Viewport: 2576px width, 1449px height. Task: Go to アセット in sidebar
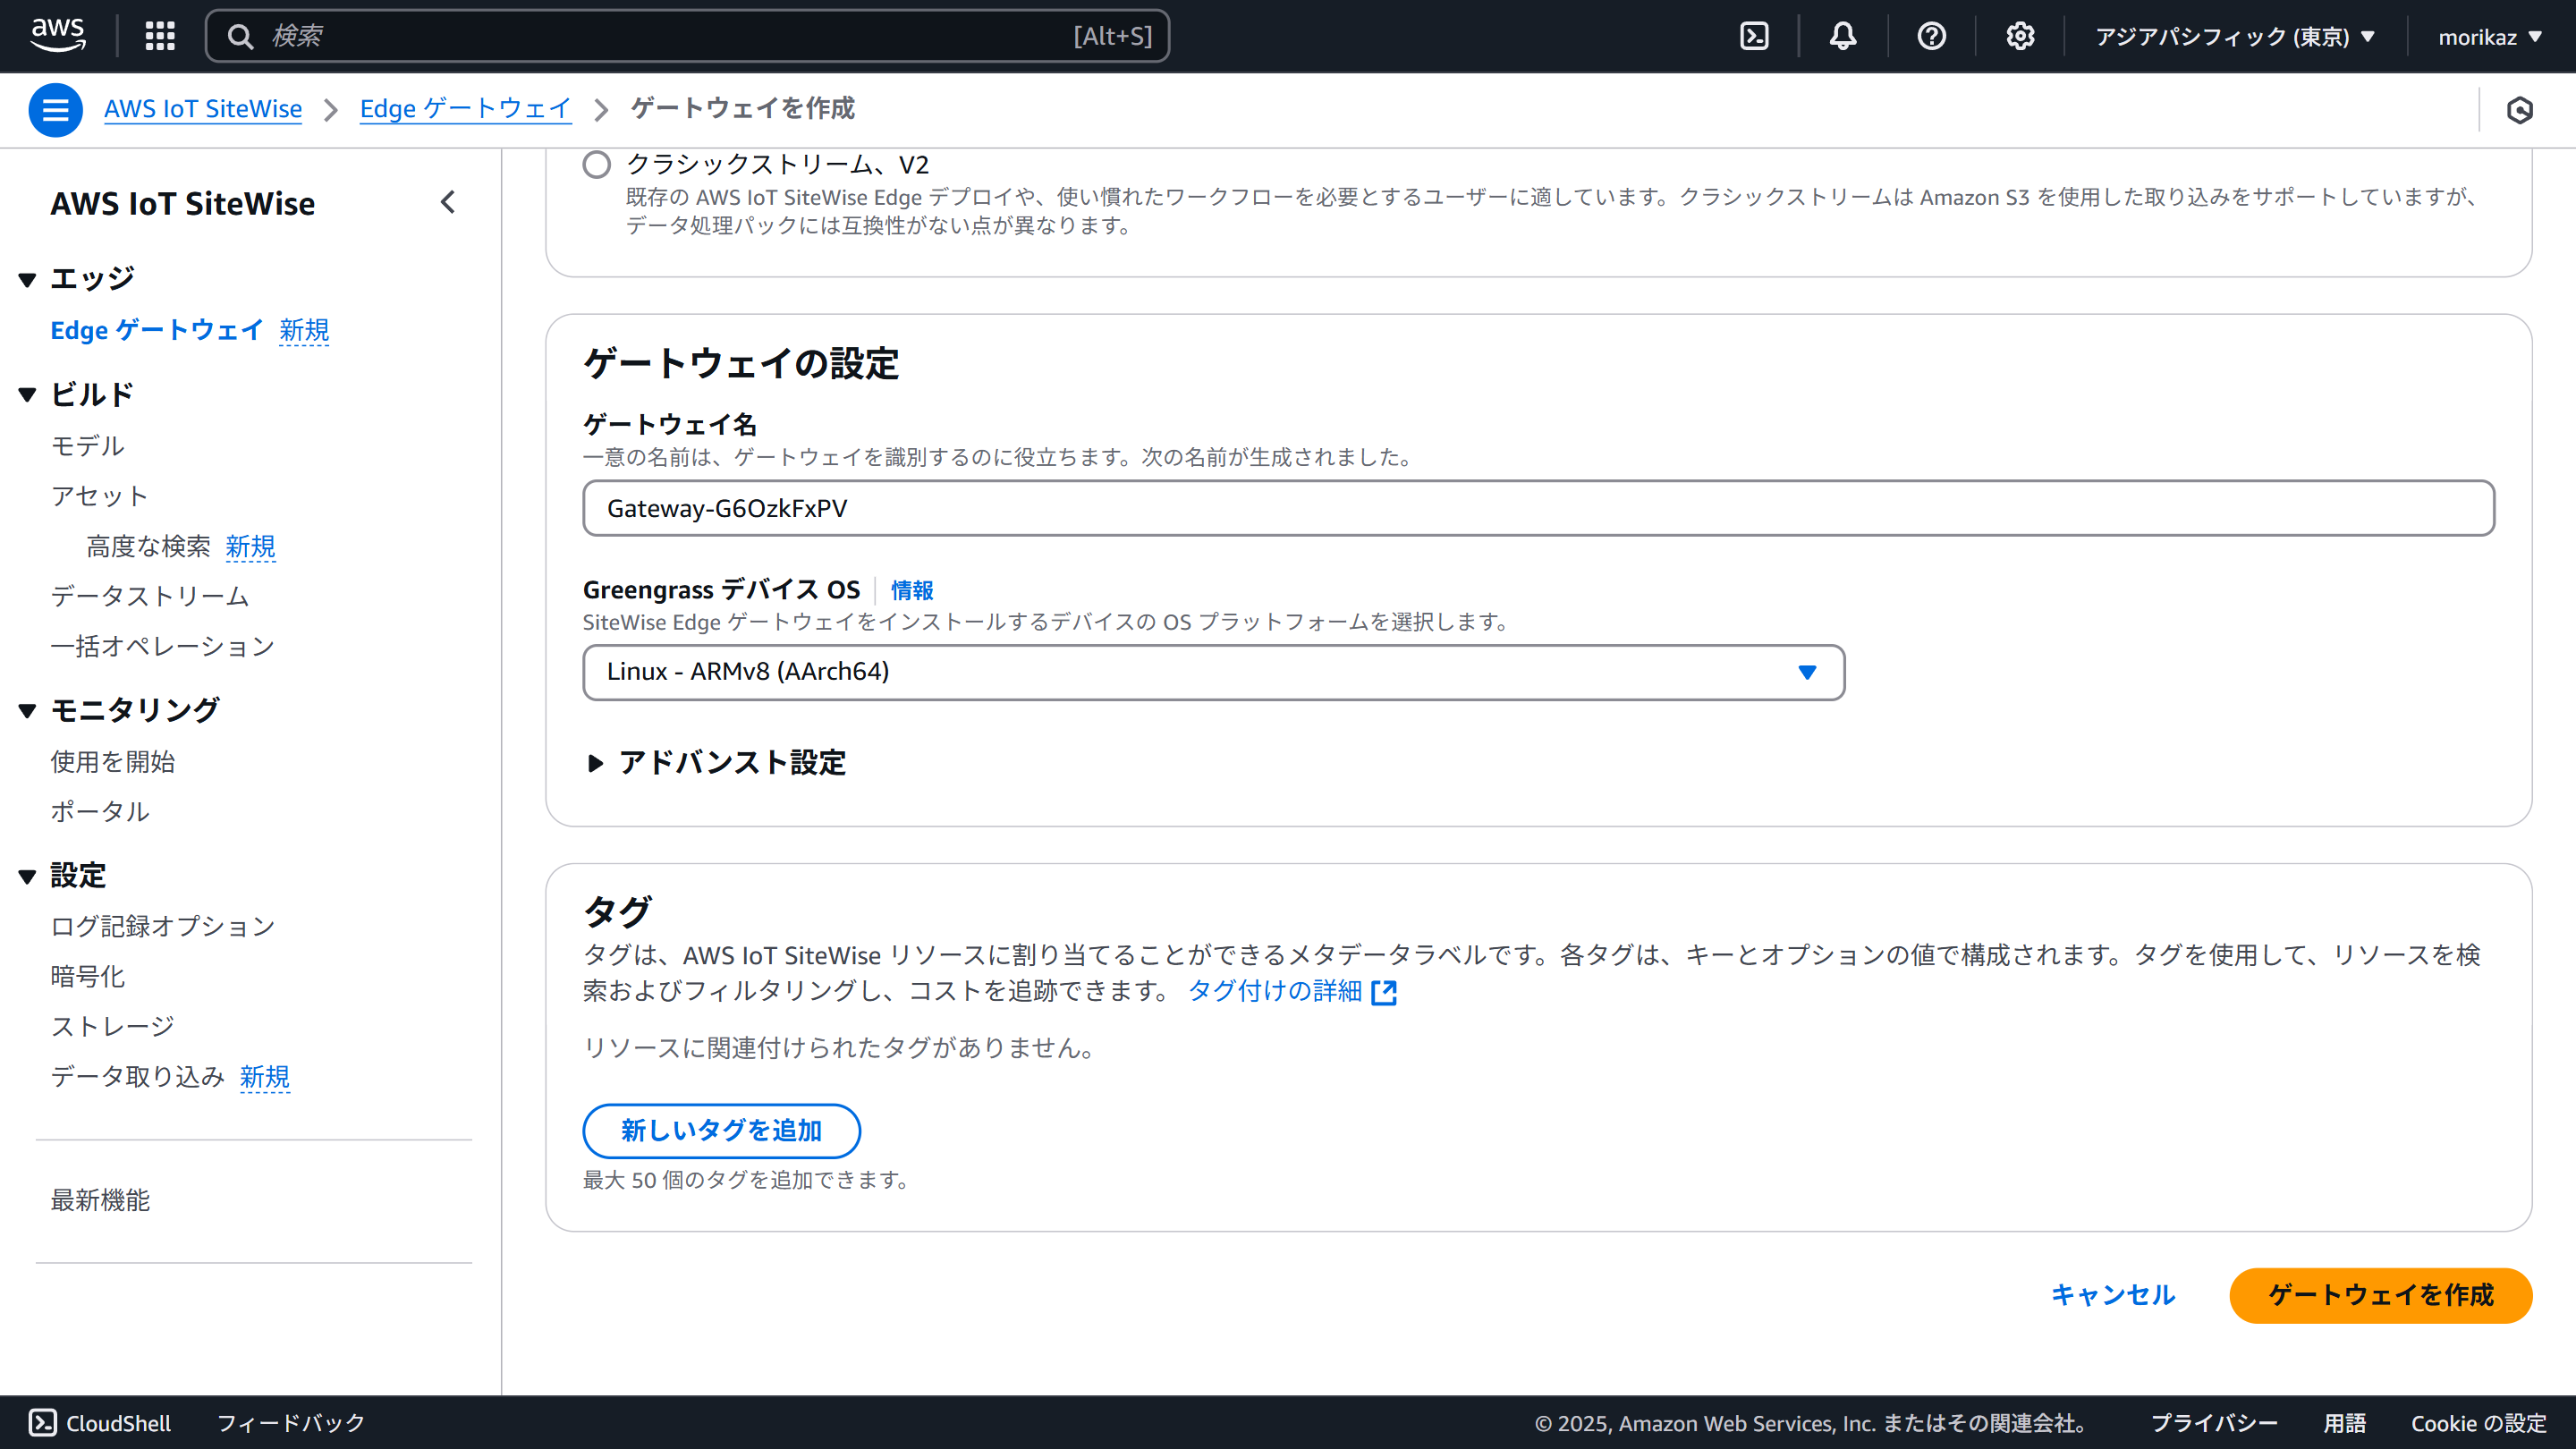(99, 496)
